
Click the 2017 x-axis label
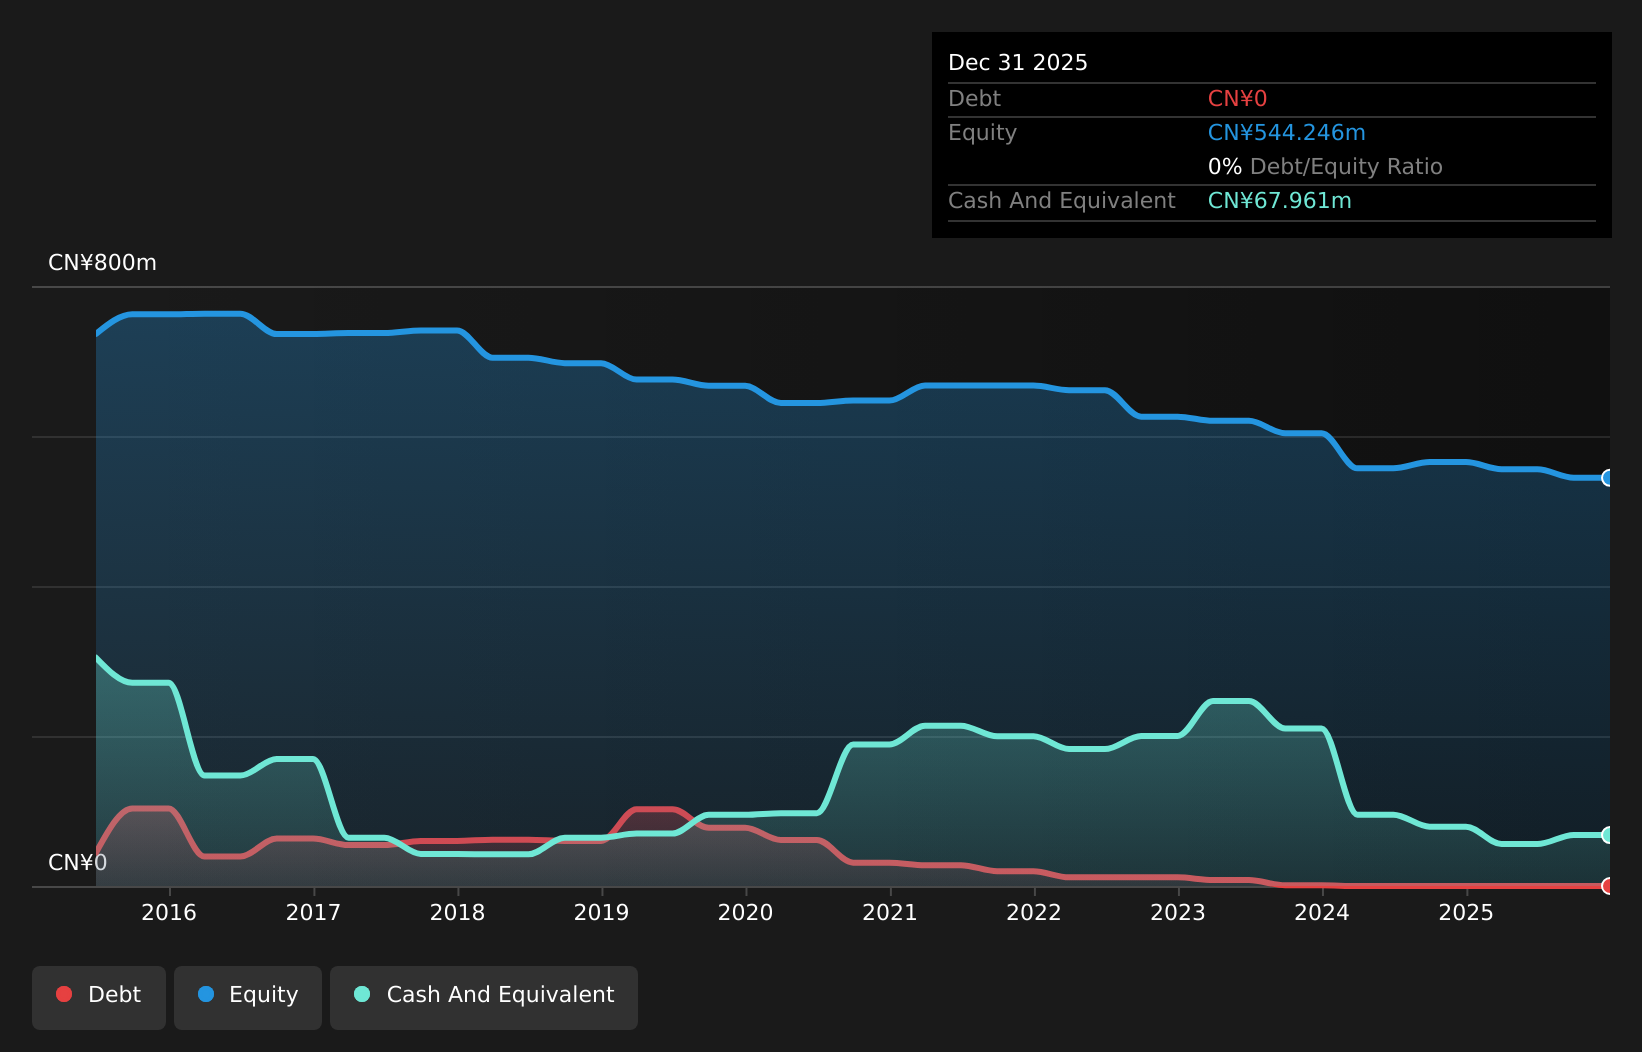coord(313,913)
